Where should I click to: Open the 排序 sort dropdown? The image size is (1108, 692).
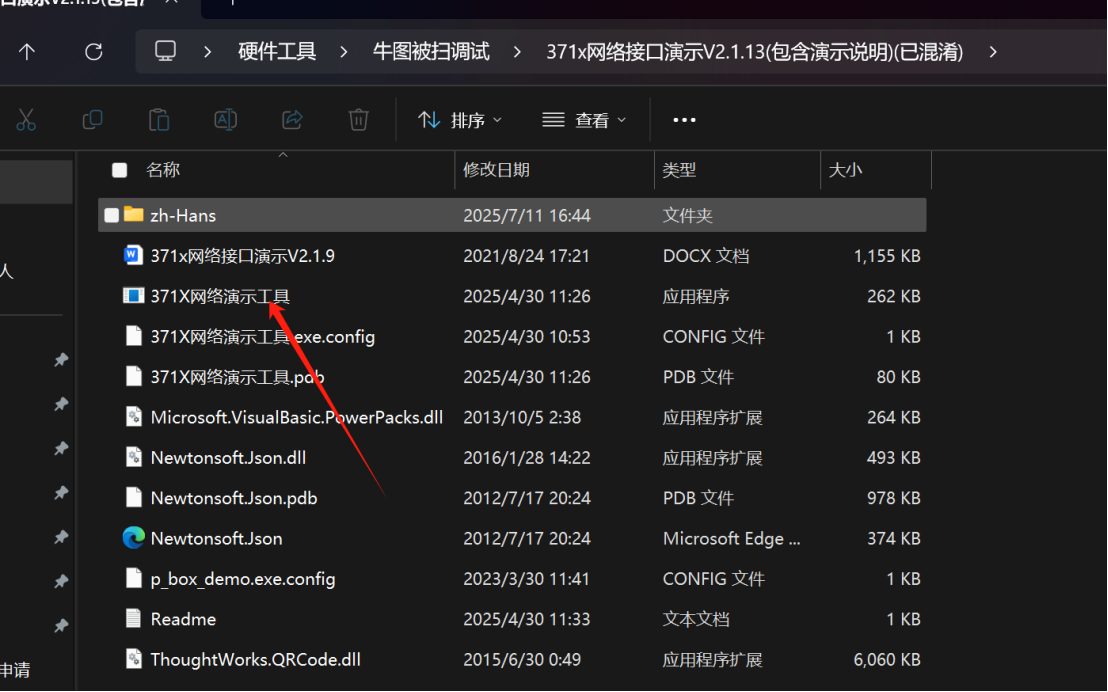coord(459,120)
